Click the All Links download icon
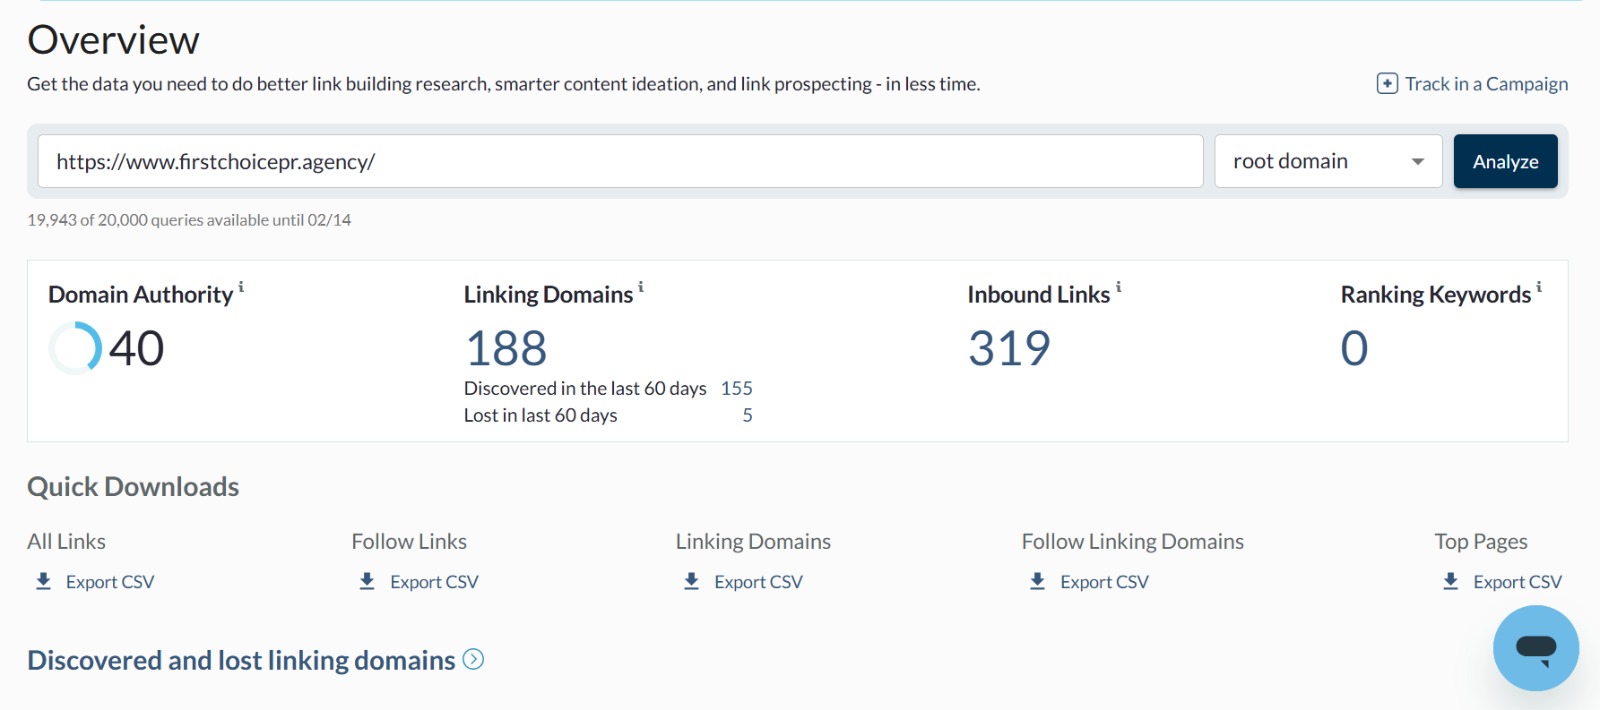 [x=43, y=581]
